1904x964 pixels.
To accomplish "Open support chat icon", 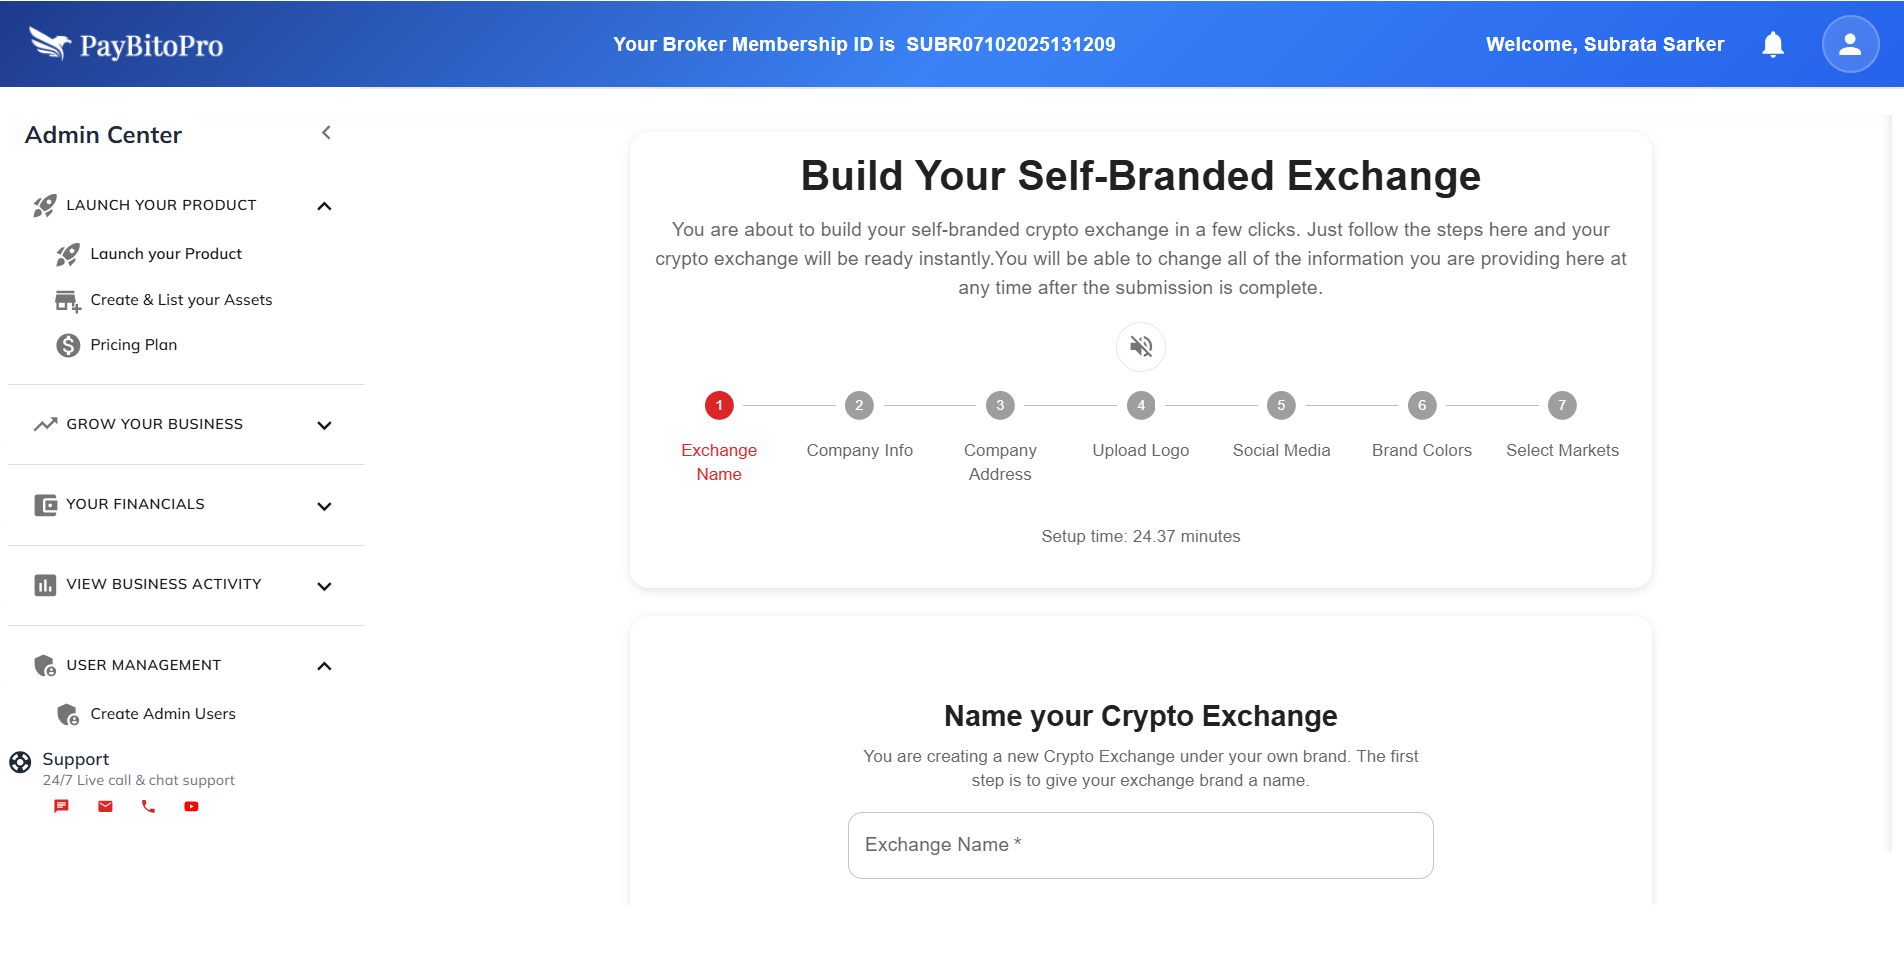I will click(x=61, y=806).
